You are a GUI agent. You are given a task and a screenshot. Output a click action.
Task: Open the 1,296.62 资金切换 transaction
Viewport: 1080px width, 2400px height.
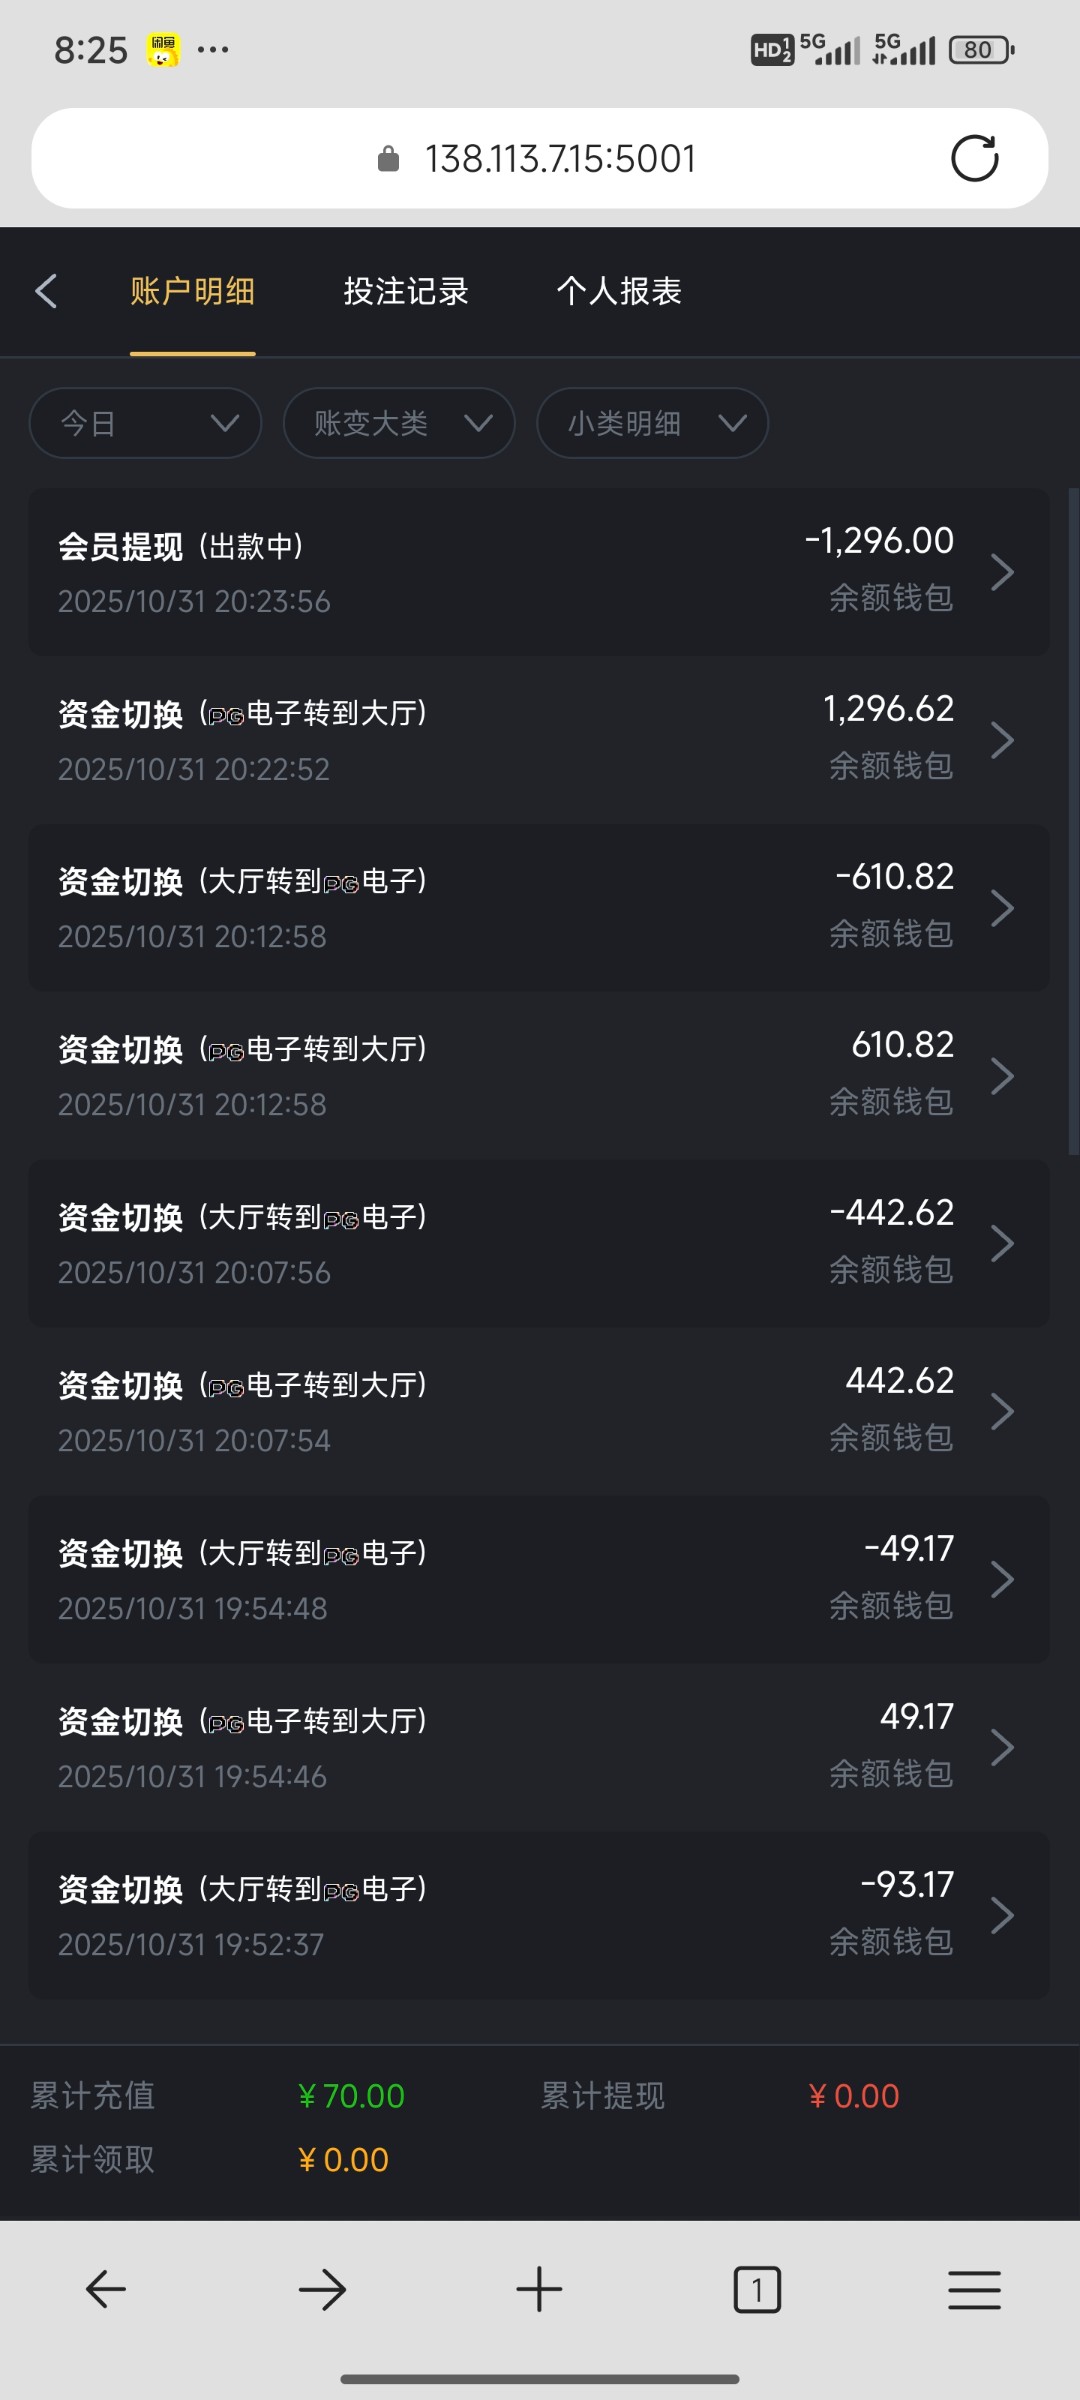point(539,740)
